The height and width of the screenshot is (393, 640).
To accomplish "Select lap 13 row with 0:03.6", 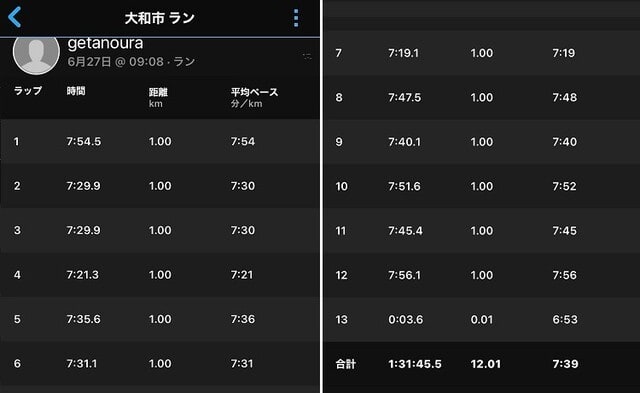I will point(482,320).
